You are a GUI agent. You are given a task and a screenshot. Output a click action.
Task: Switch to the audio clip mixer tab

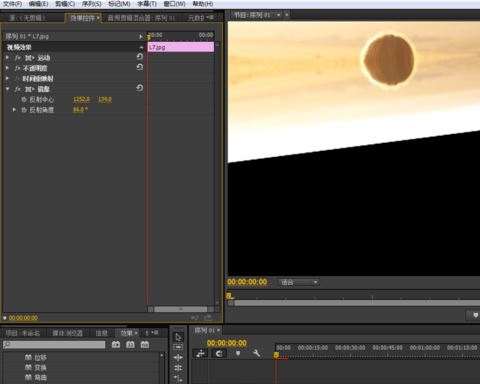[141, 18]
